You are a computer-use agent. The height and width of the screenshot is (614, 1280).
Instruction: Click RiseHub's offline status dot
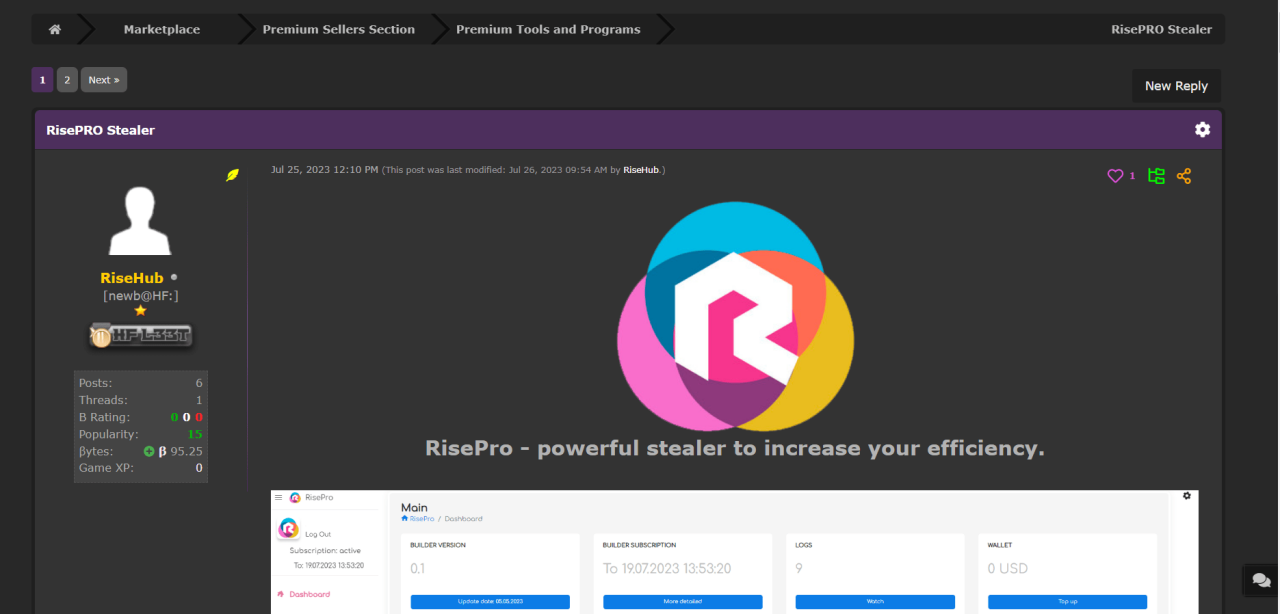click(x=174, y=277)
